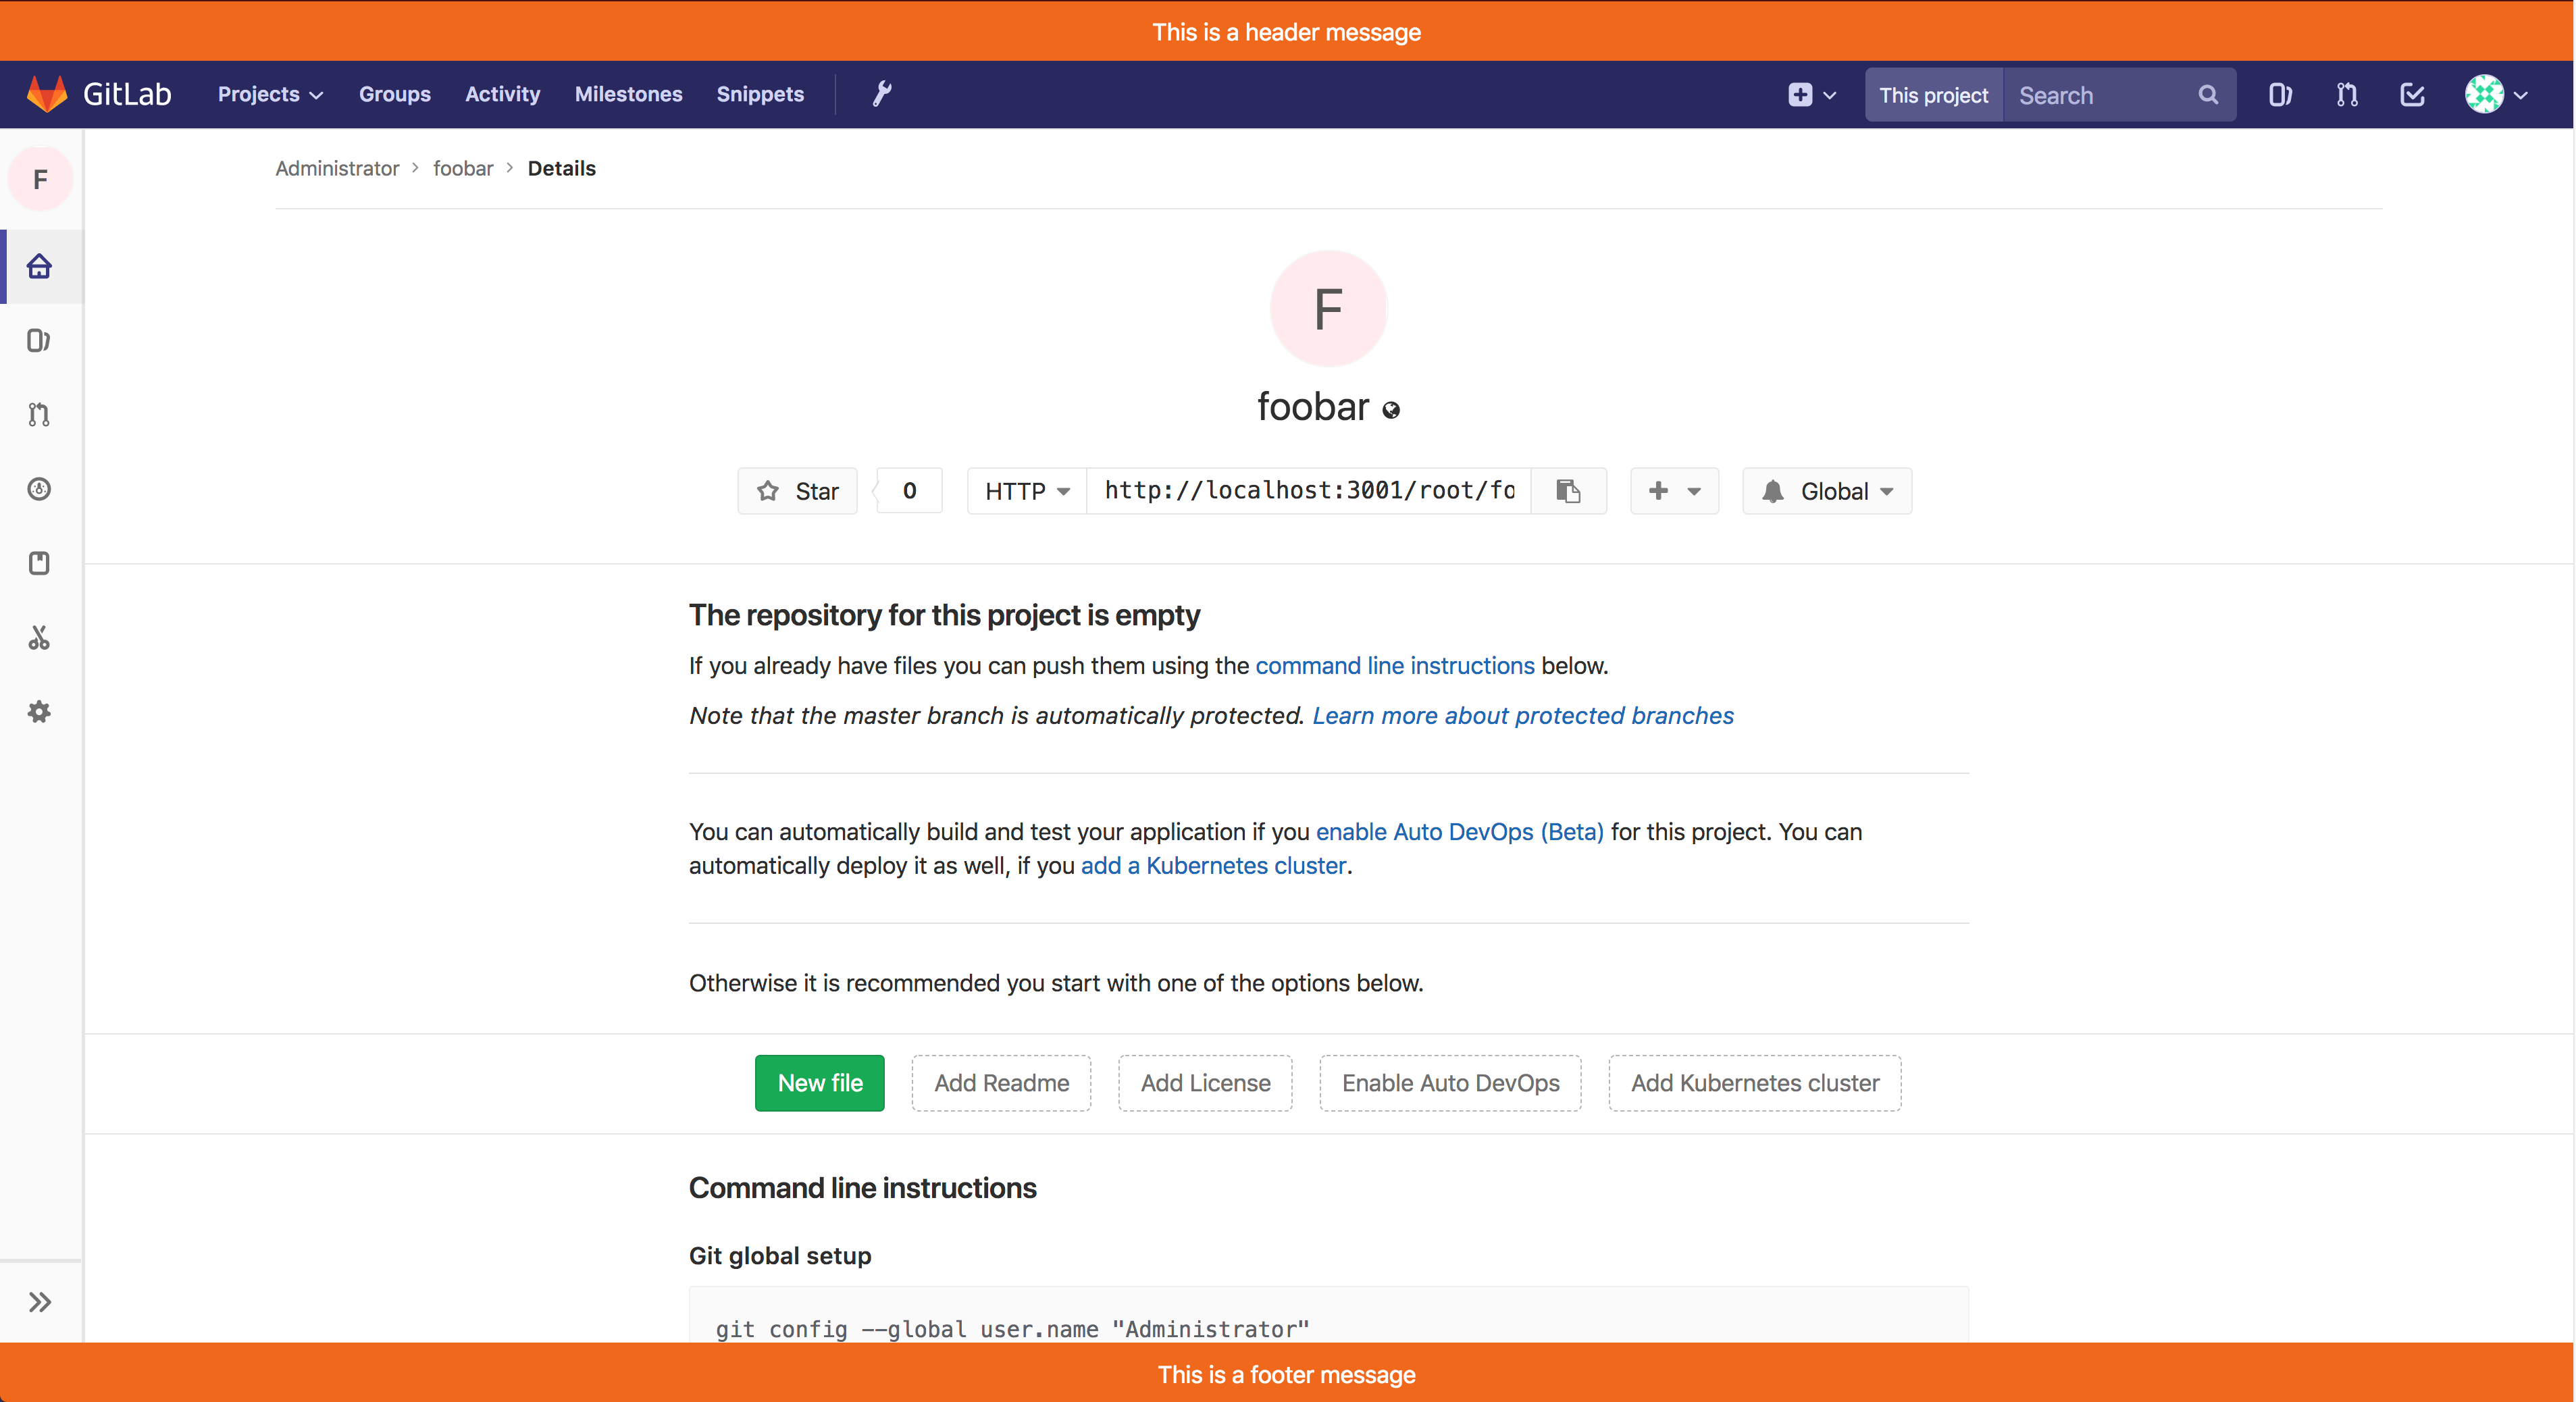Click the snippets sidebar icon
Image resolution: width=2576 pixels, height=1402 pixels.
[41, 637]
